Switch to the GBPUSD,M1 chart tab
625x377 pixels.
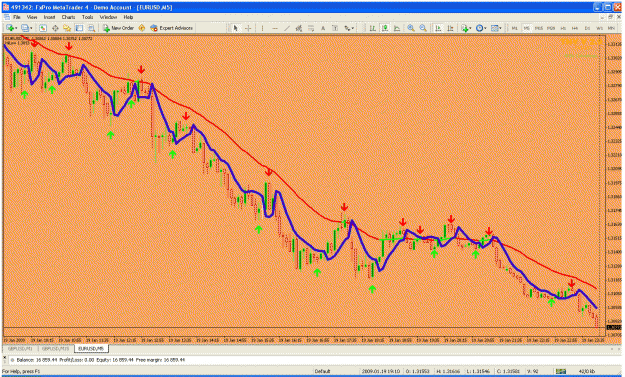(x=20, y=349)
